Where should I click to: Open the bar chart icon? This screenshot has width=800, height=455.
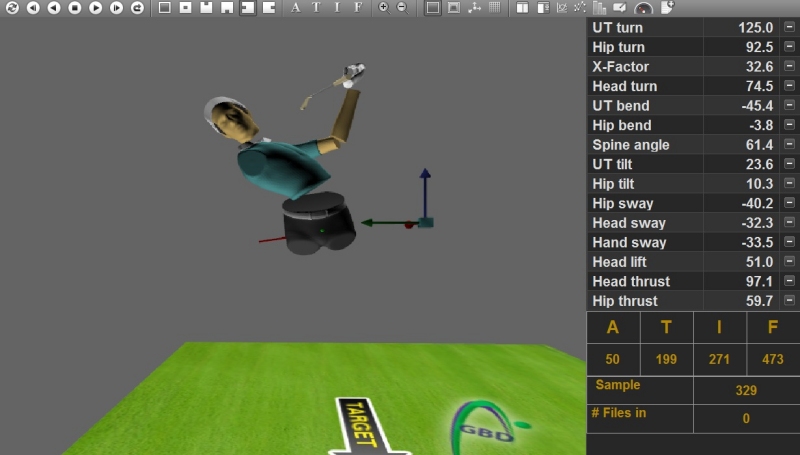(599, 8)
